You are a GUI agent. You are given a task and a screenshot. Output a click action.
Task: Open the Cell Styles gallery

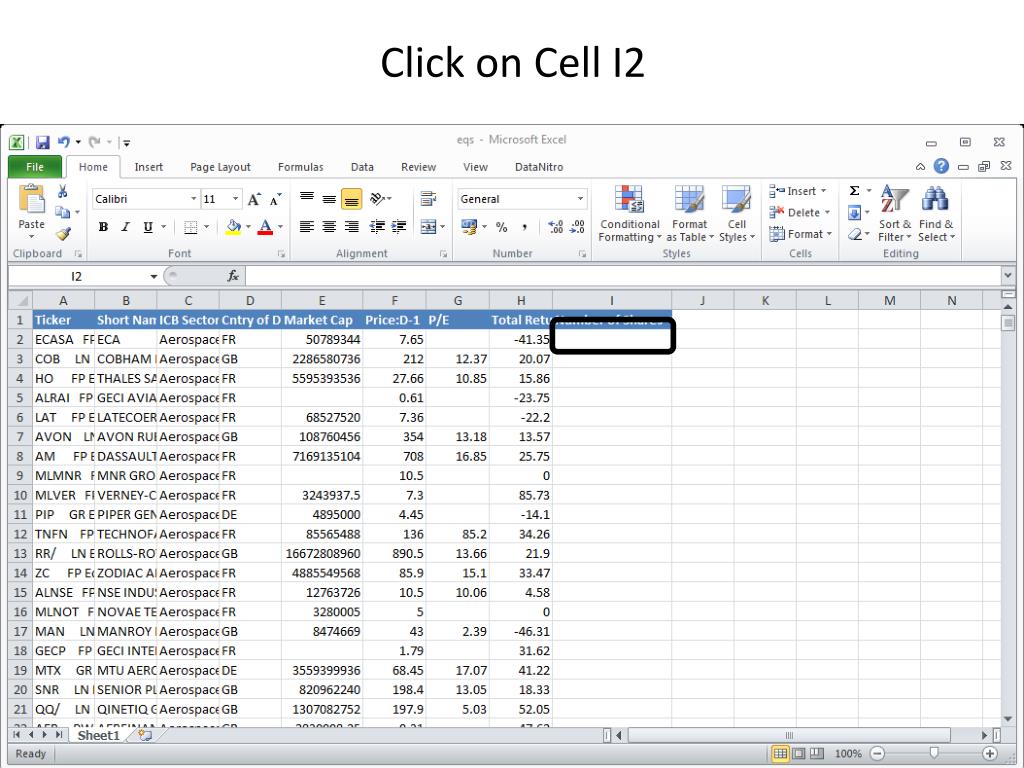click(x=737, y=214)
